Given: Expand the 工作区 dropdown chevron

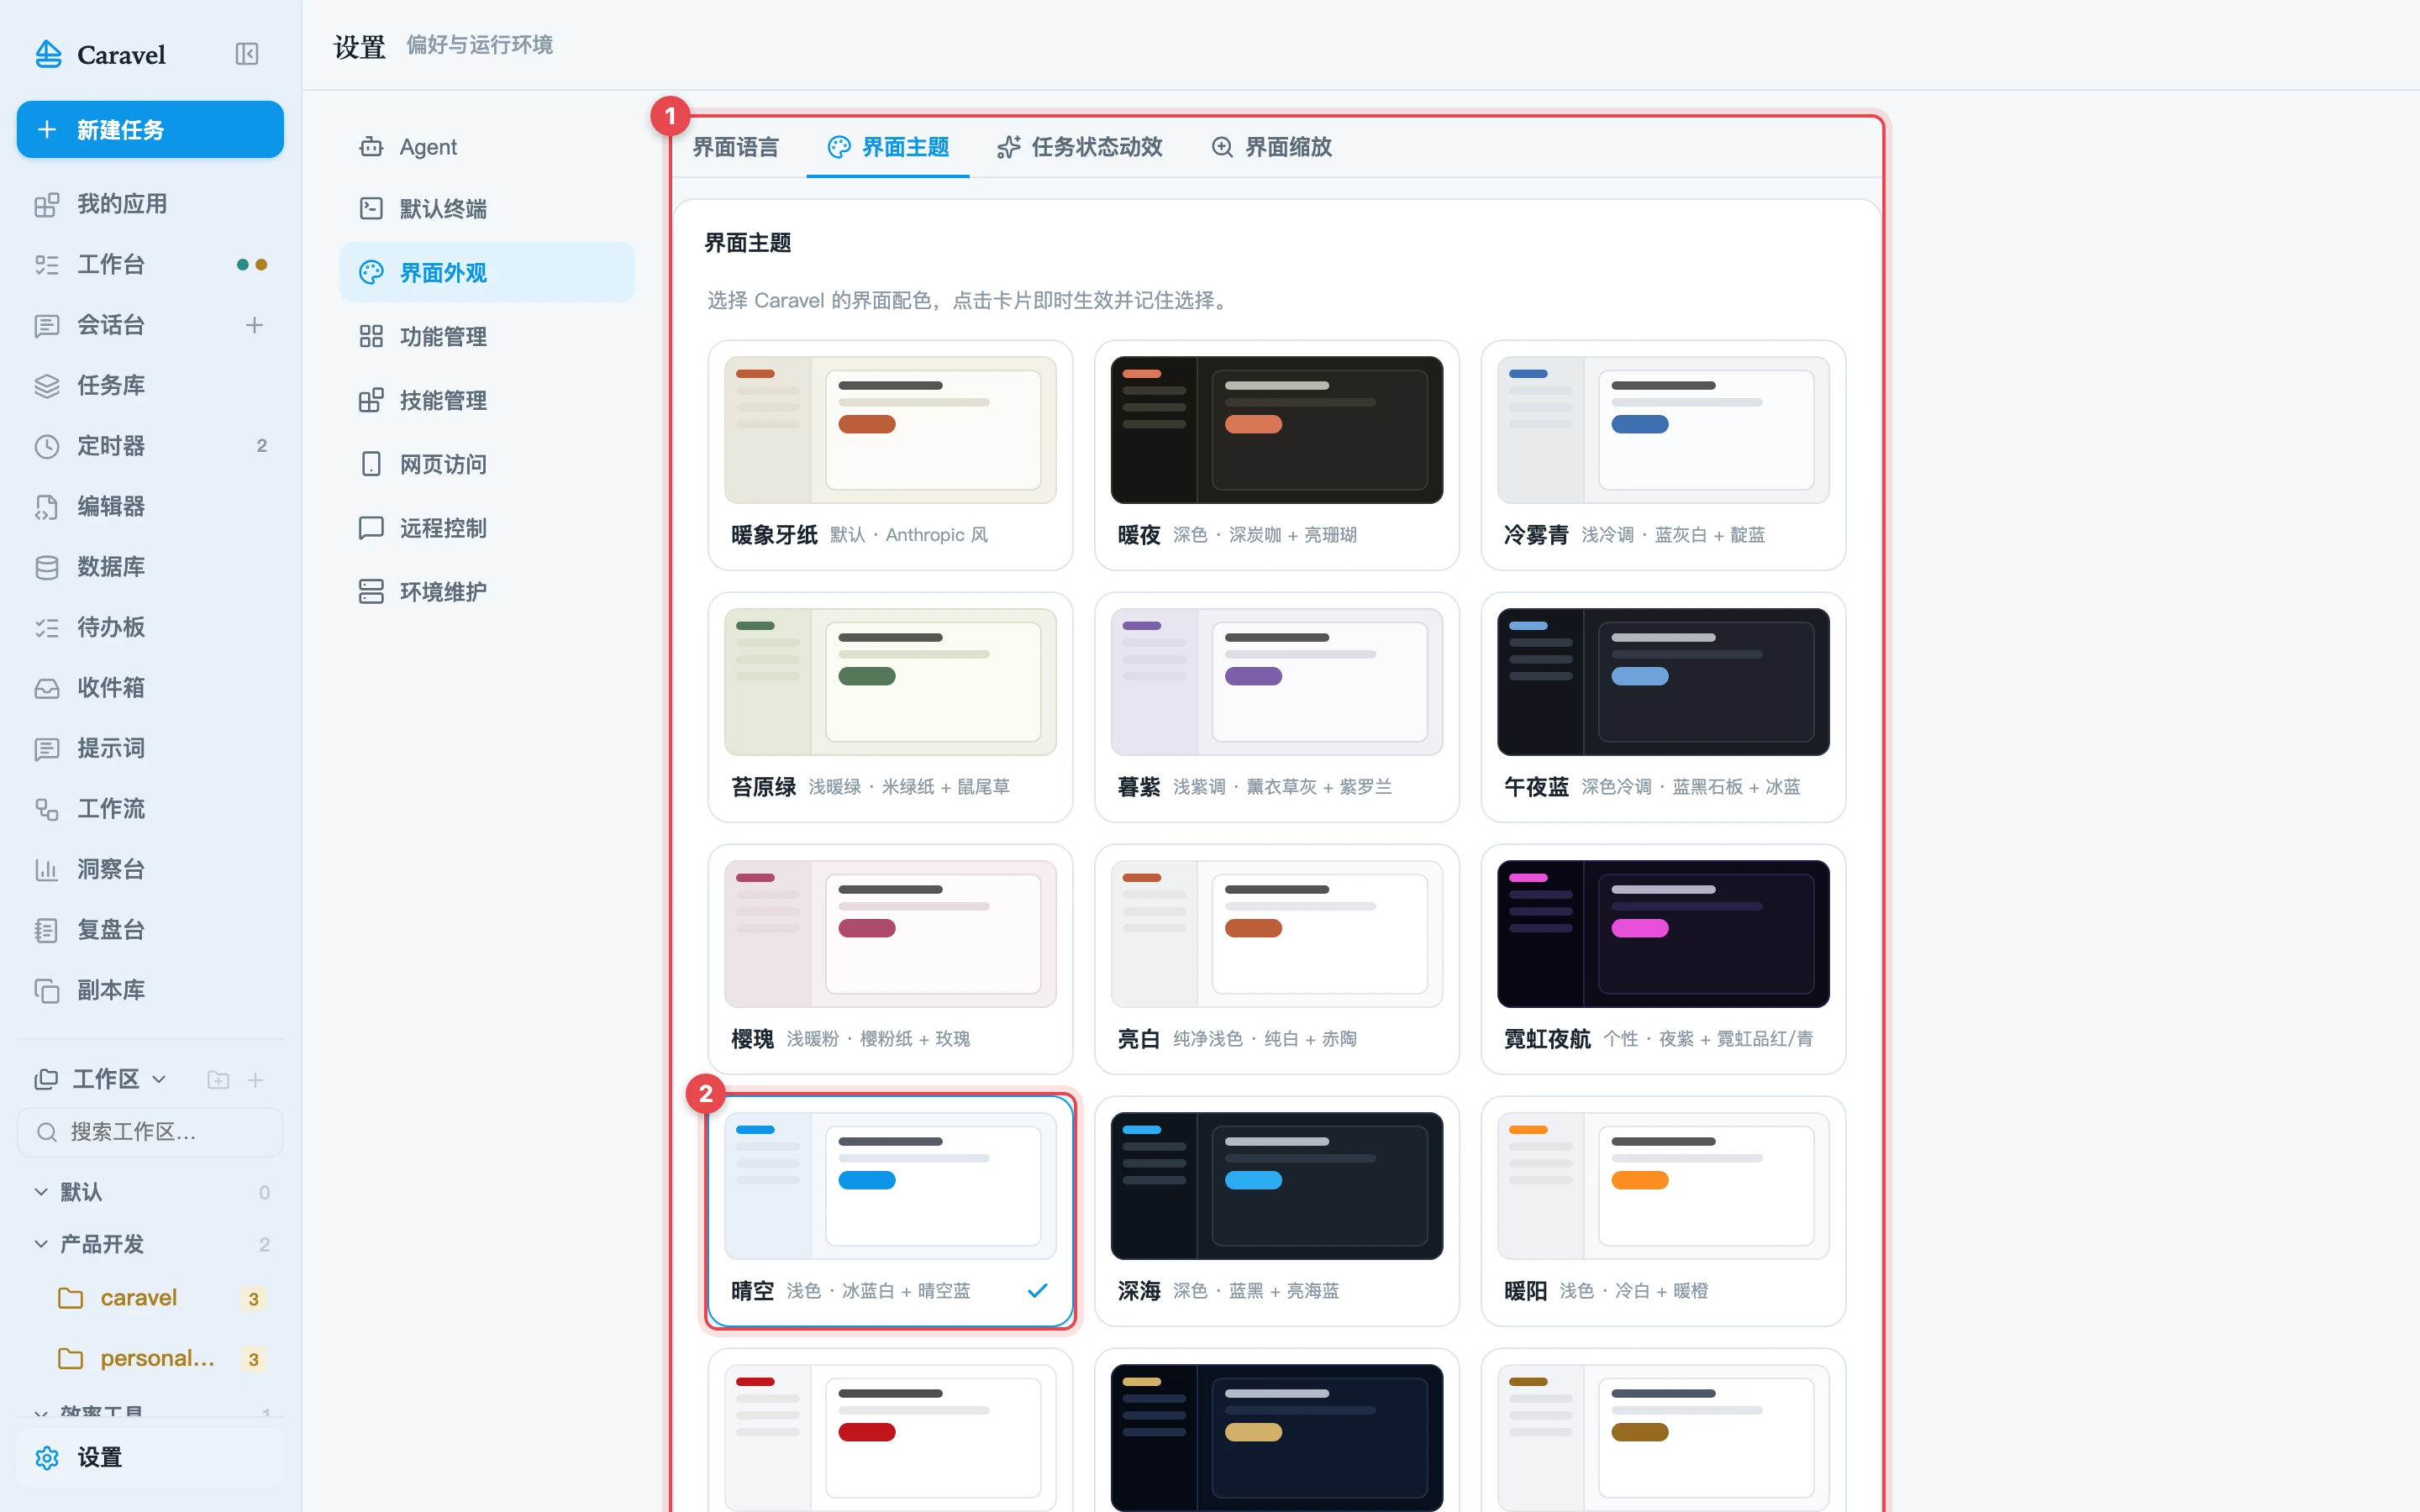Looking at the screenshot, I should click(159, 1080).
